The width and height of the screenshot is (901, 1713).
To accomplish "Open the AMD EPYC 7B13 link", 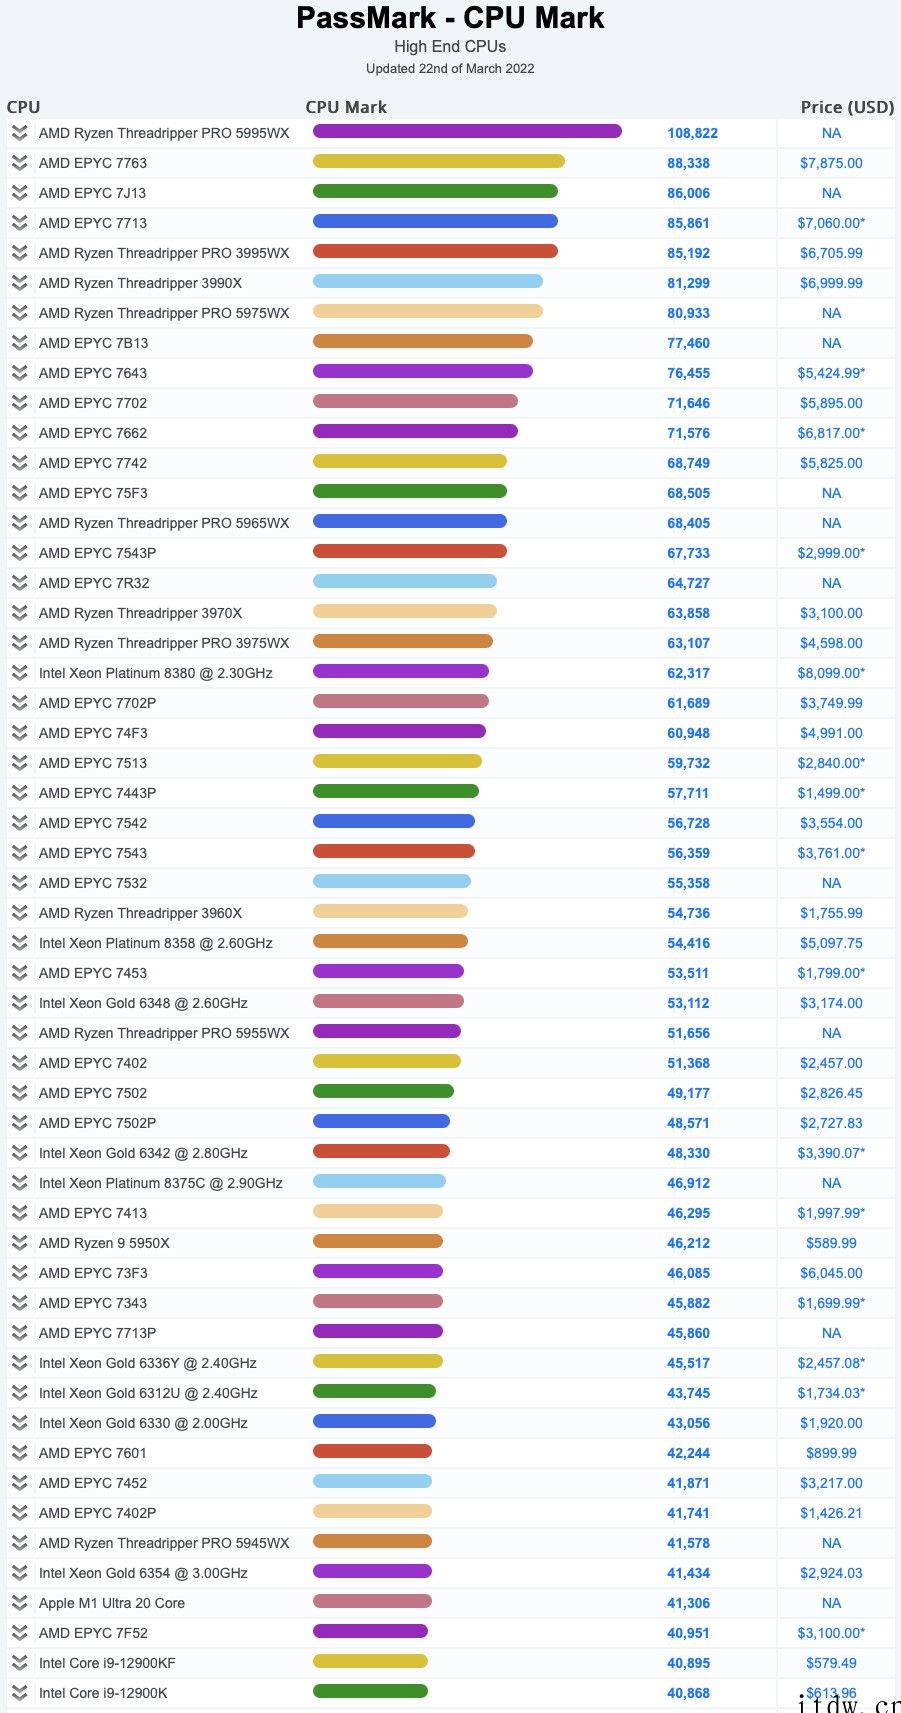I will (x=94, y=343).
